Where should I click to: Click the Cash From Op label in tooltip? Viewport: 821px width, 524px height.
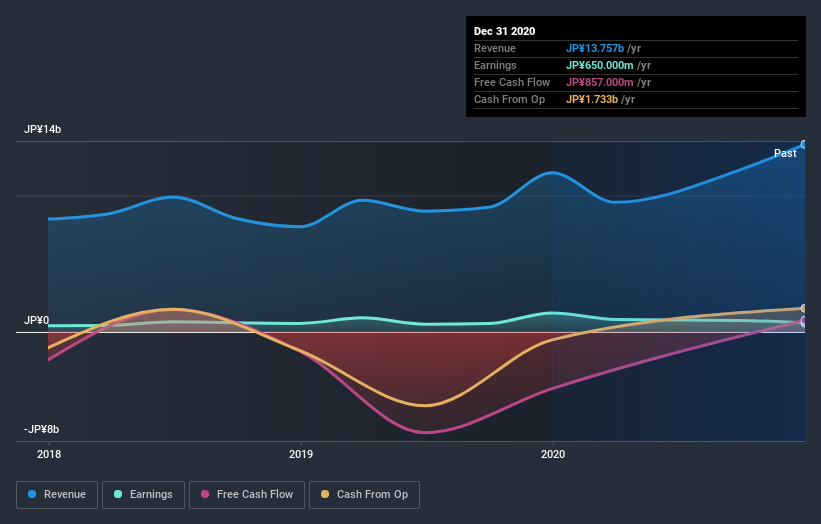pyautogui.click(x=509, y=99)
